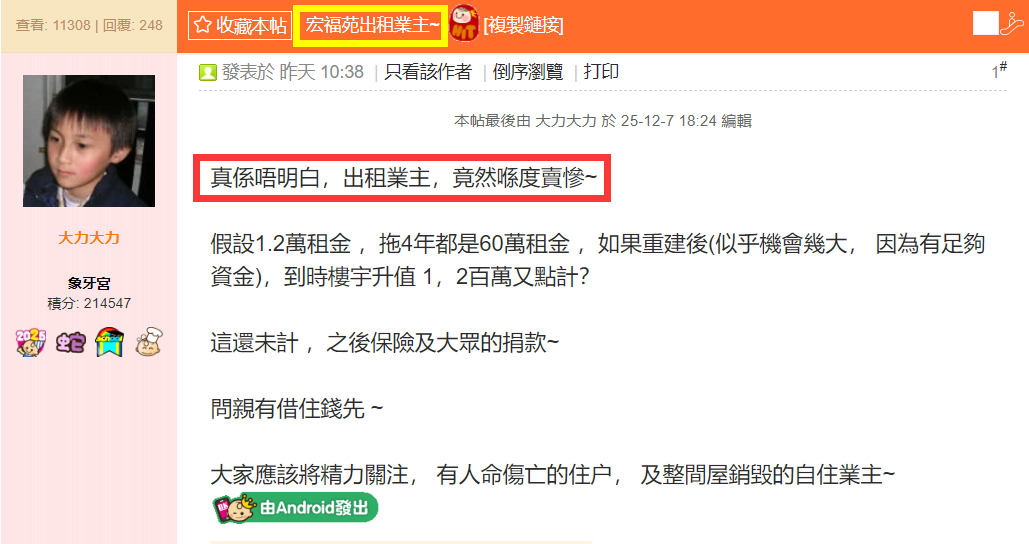Click the escalator scroll icon in header
Image resolution: width=1029 pixels, height=544 pixels.
click(x=1012, y=23)
